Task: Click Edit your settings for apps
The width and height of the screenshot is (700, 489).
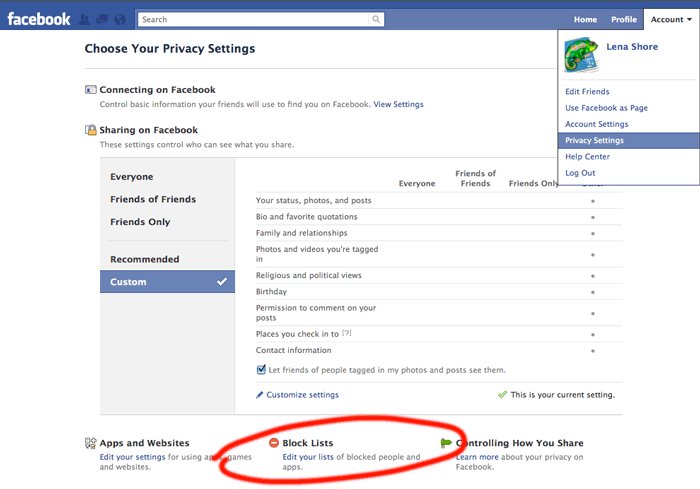Action: pos(132,457)
